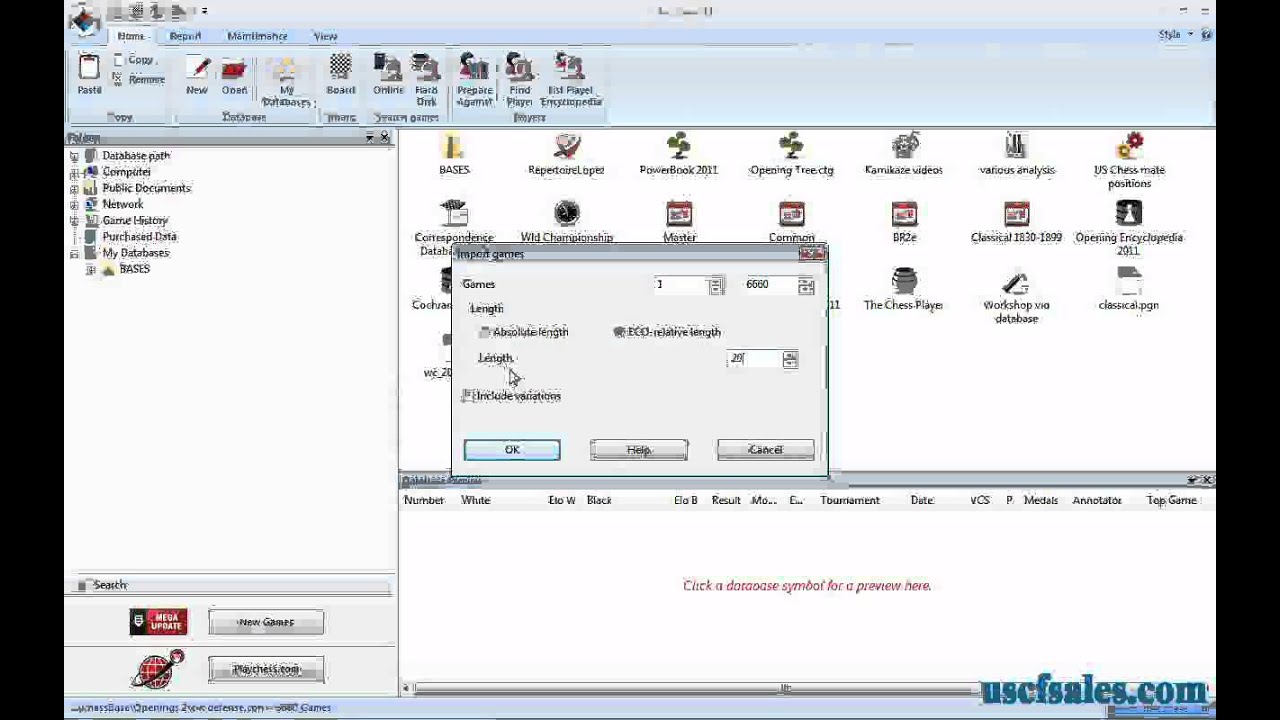
Task: Click the Length value input field
Action: (x=754, y=359)
